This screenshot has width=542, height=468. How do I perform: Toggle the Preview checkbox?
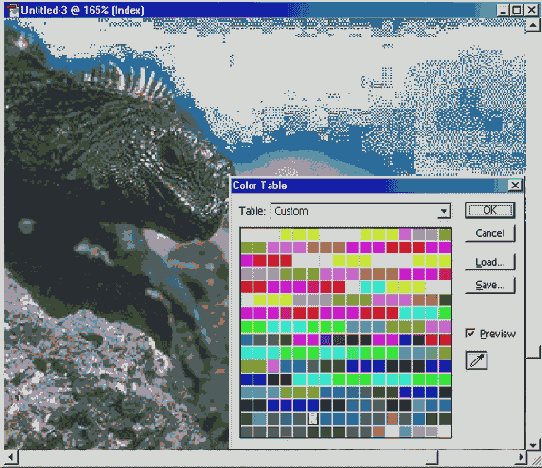tap(470, 333)
